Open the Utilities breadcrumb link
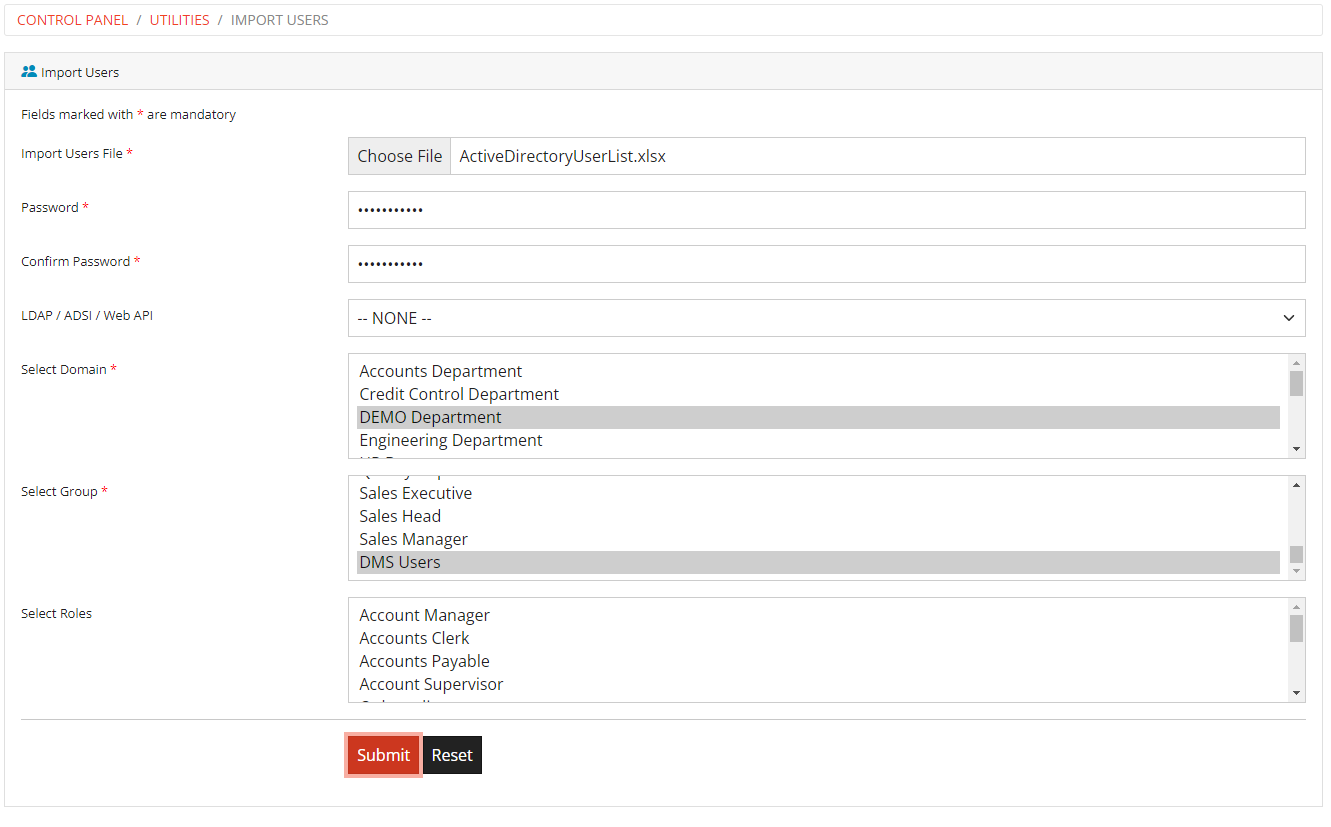This screenshot has height=827, width=1331. (179, 20)
